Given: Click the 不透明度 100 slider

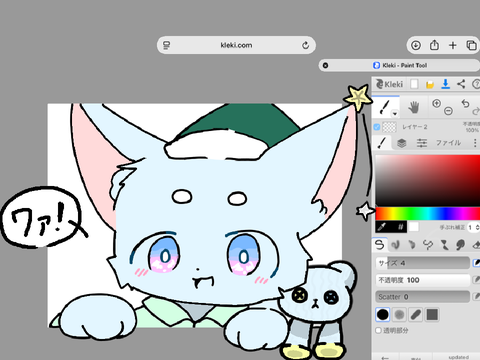Looking at the screenshot, I should [x=423, y=280].
